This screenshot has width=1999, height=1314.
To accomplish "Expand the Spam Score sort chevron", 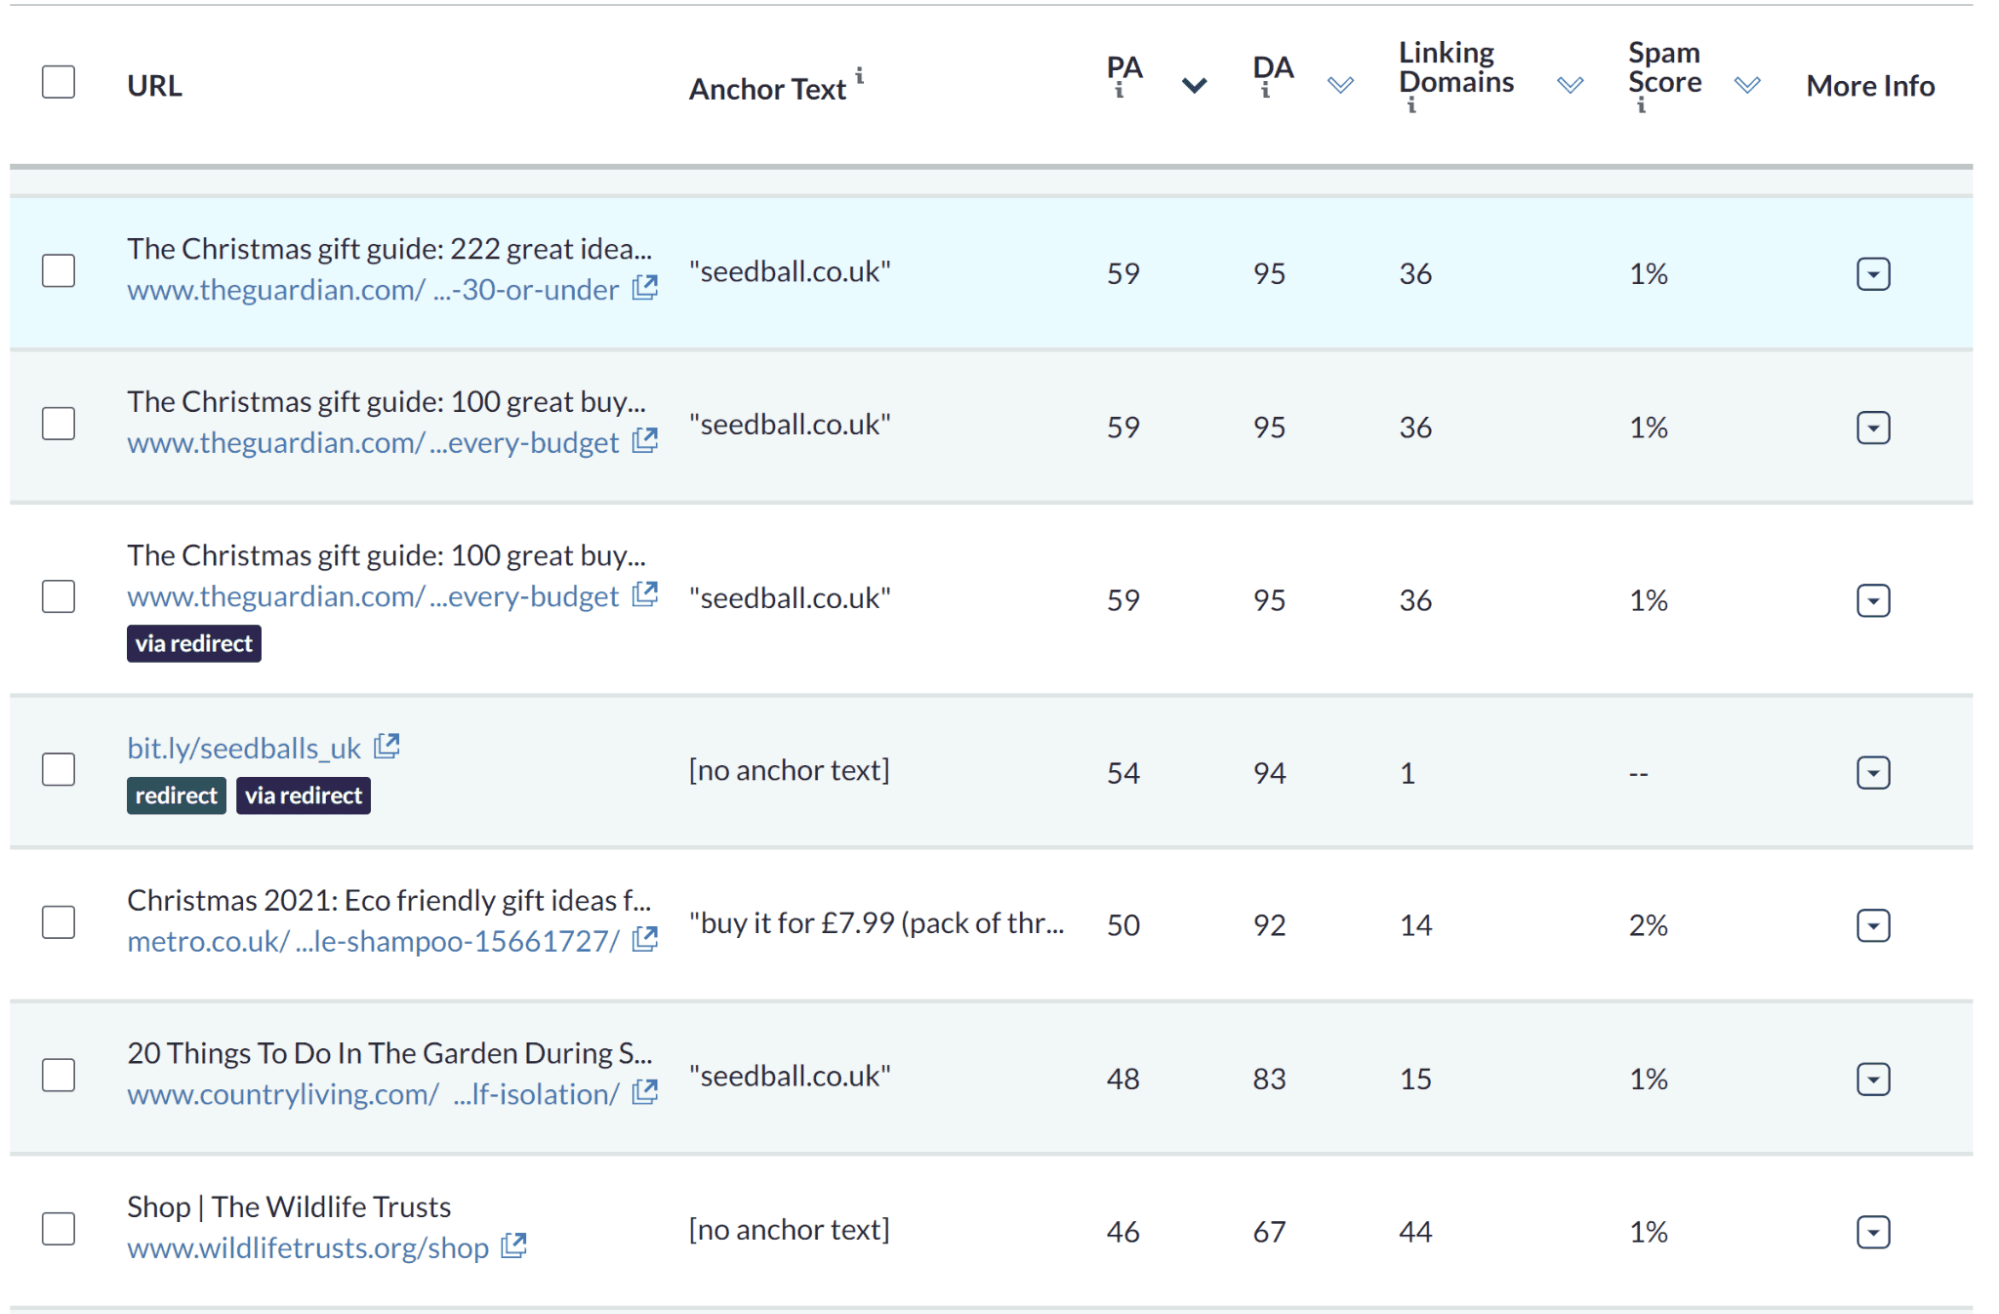I will 1746,87.
